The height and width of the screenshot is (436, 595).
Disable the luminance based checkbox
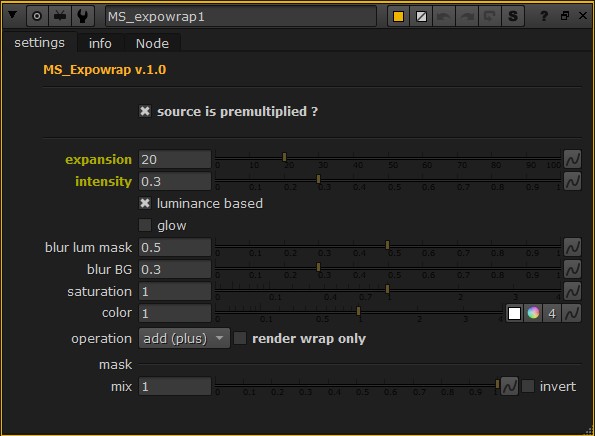coord(145,203)
